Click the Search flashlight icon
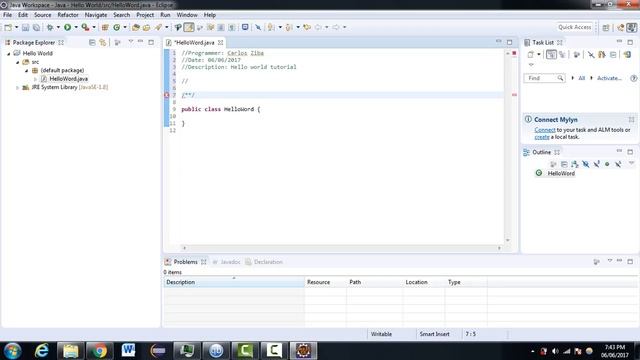The height and width of the screenshot is (360, 640). click(x=158, y=27)
